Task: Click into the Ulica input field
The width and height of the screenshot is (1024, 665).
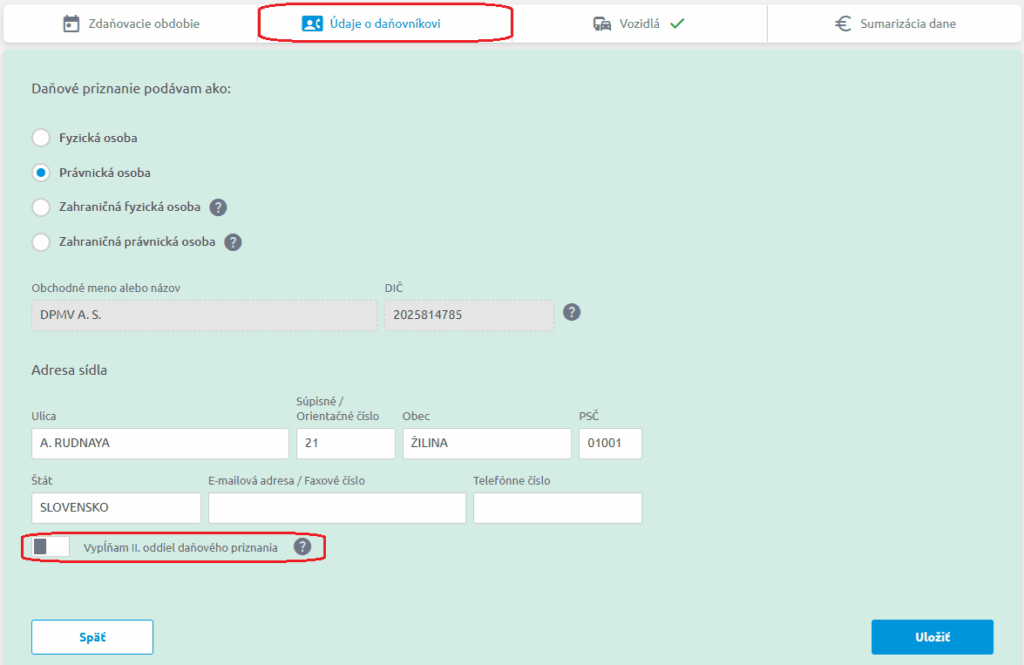Action: pos(160,444)
